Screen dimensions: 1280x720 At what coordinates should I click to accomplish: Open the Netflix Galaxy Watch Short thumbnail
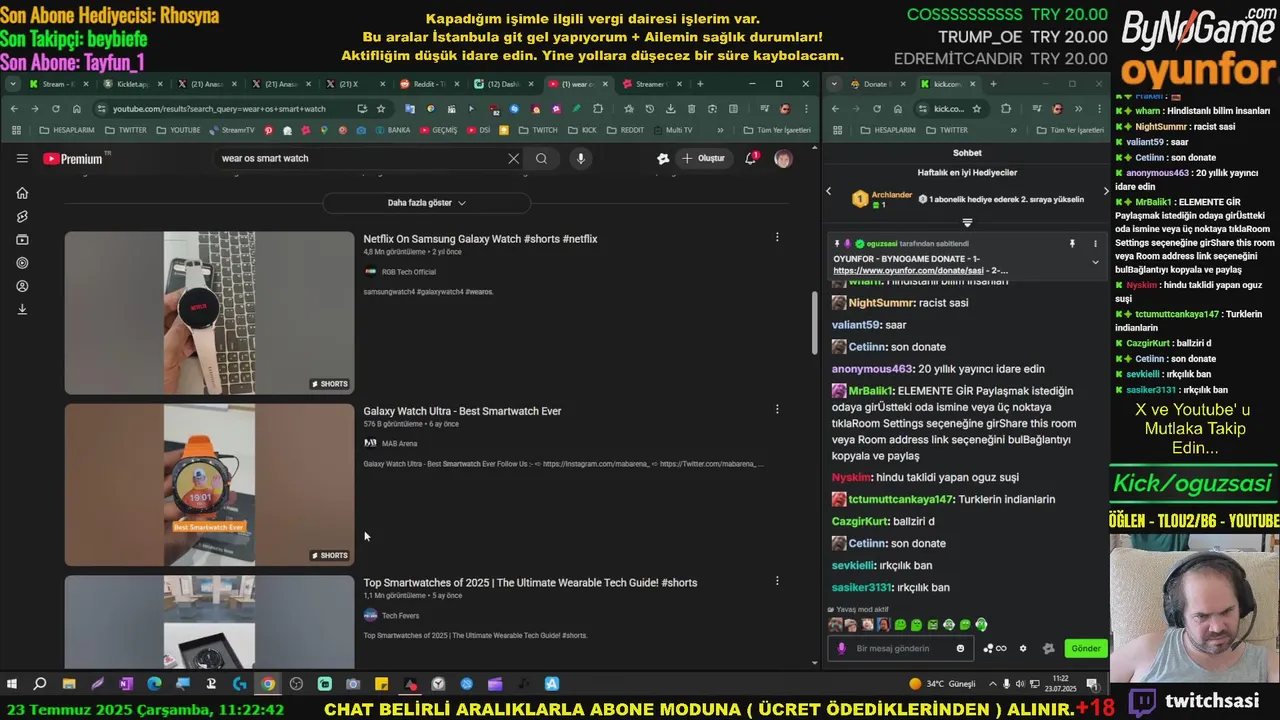(x=209, y=313)
